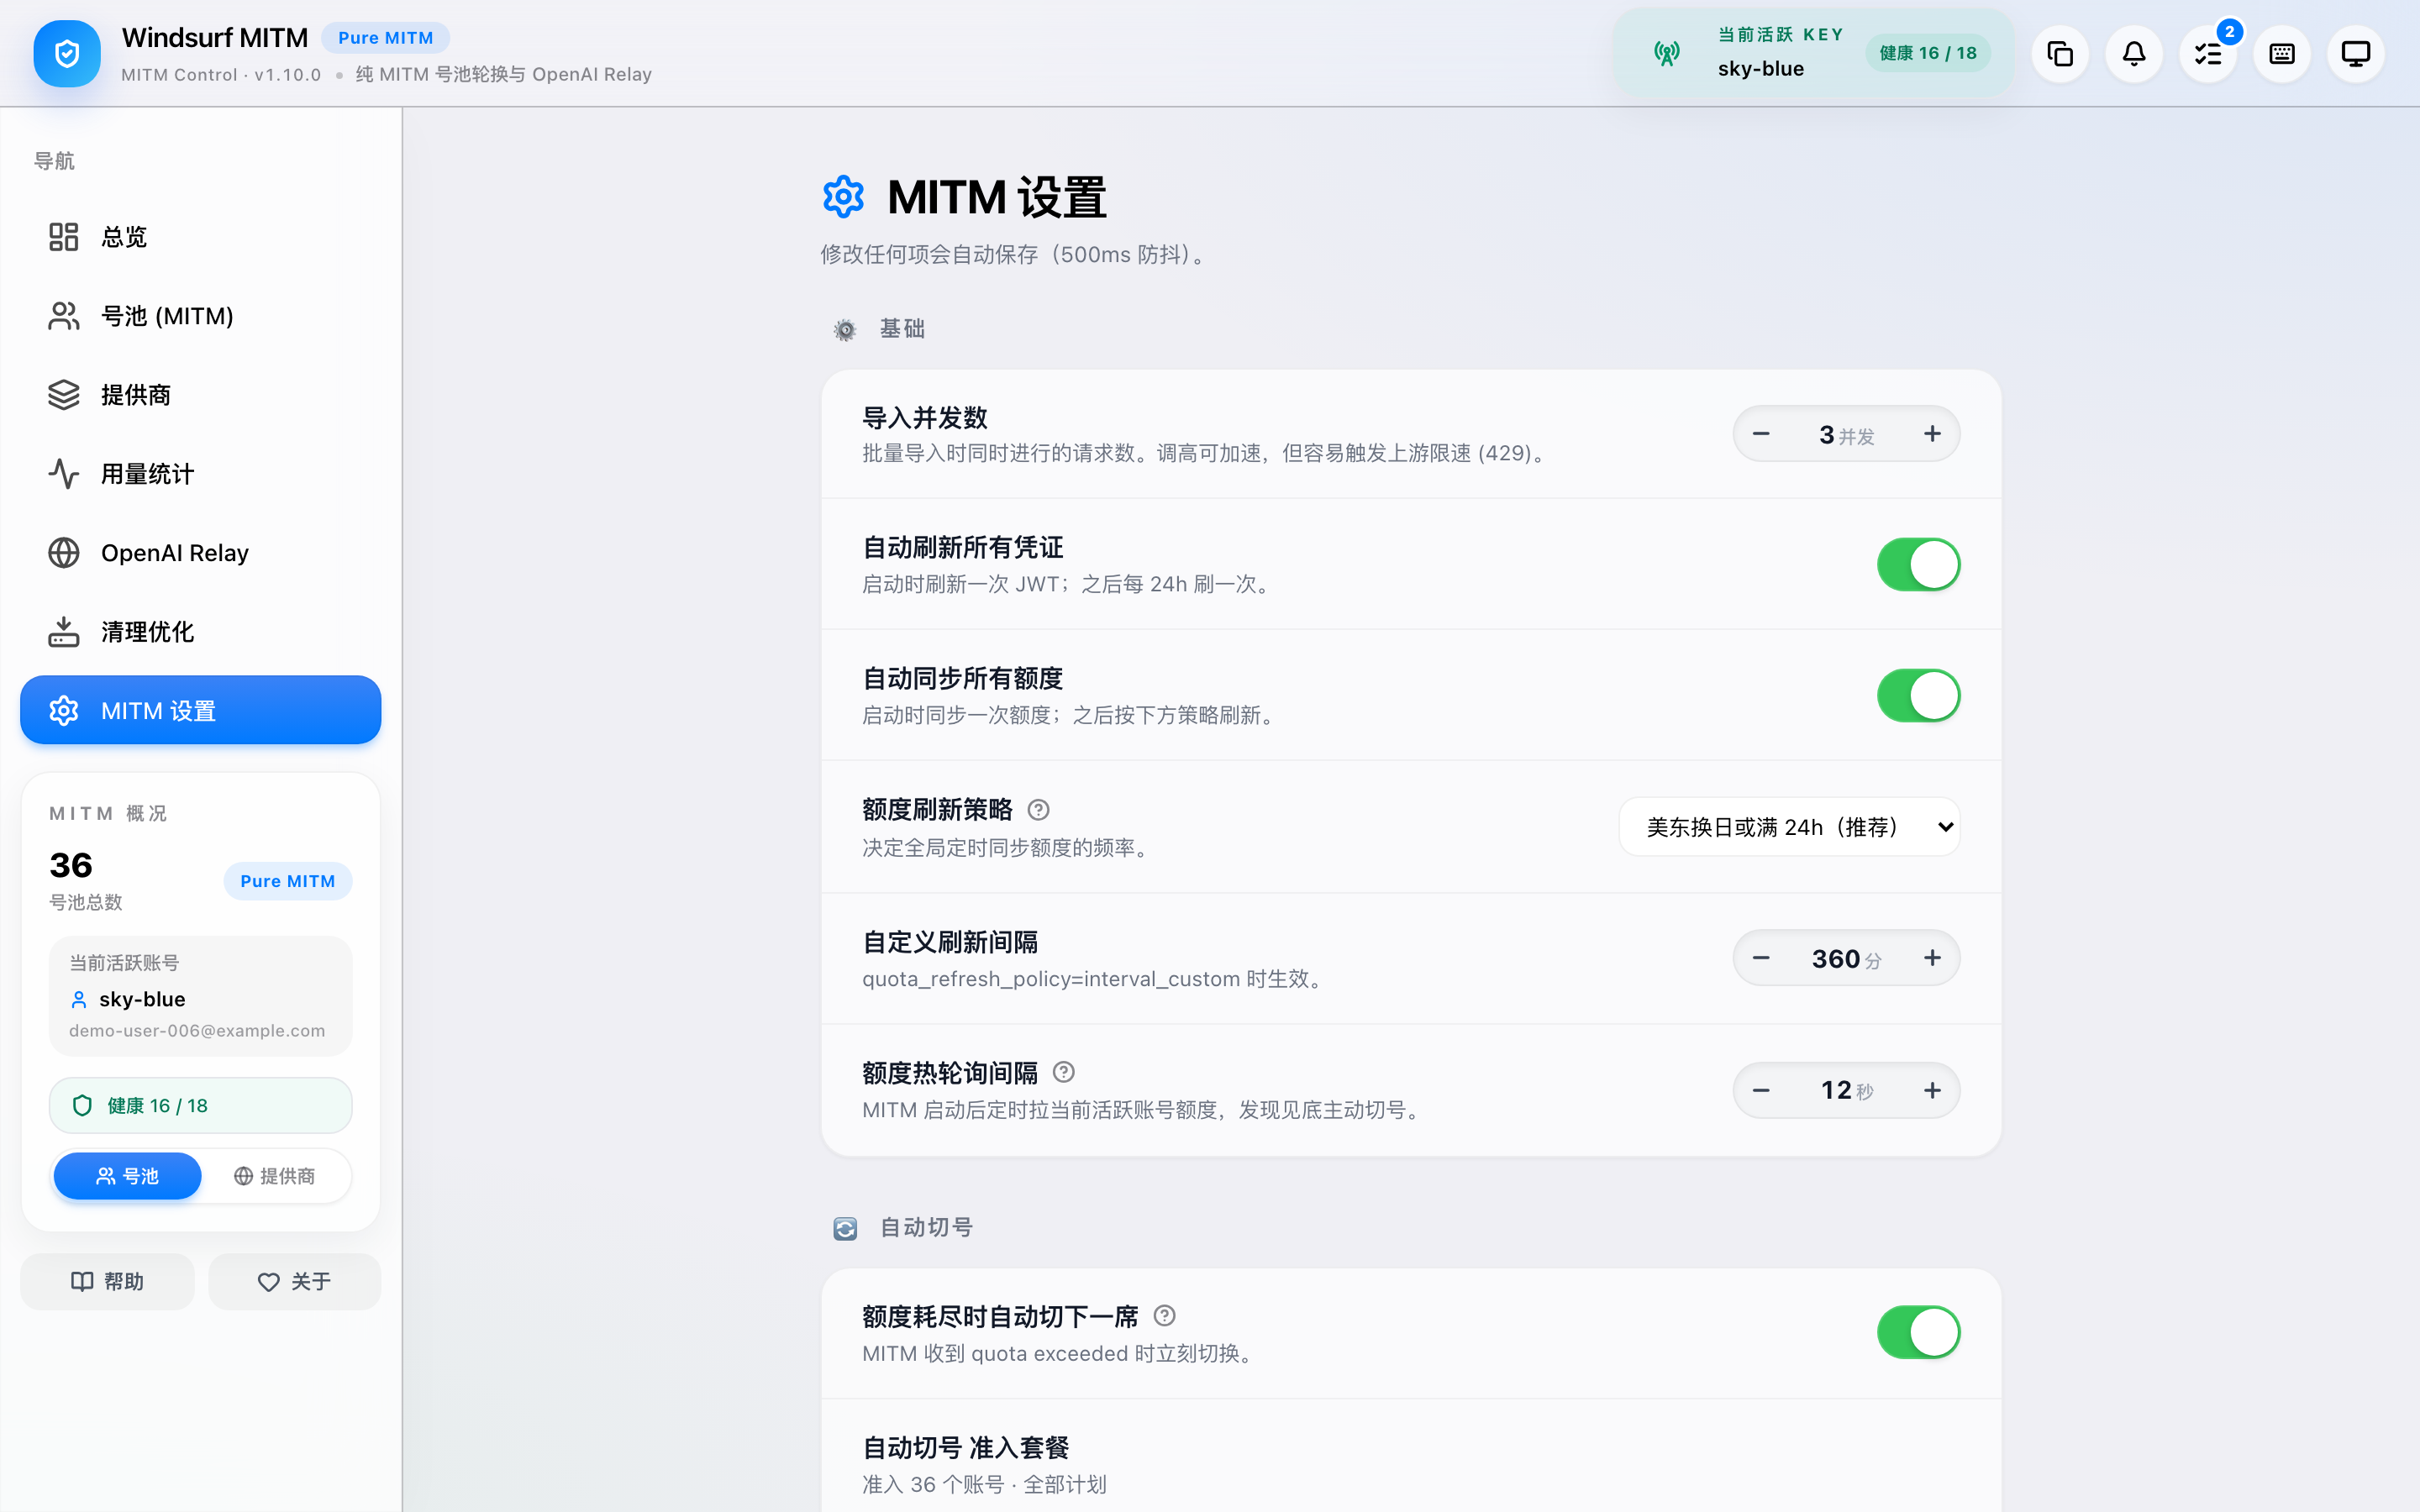
Task: Switch to 提供商 tab in sidebar card
Action: click(274, 1176)
